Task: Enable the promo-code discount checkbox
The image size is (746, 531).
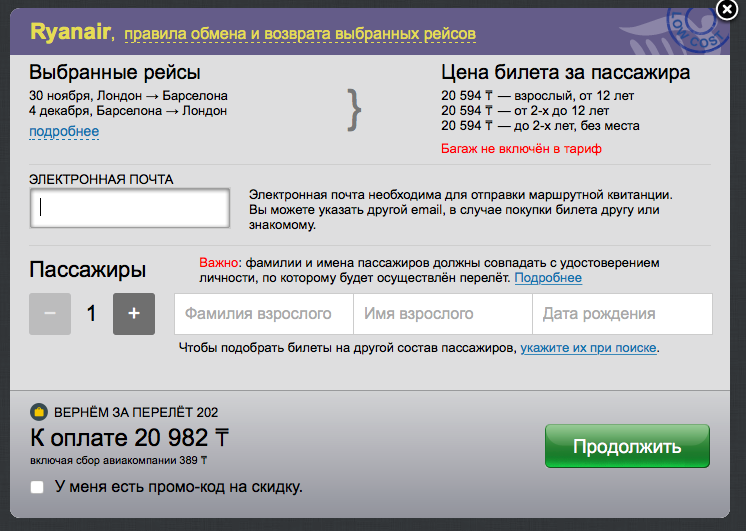Action: [37, 487]
